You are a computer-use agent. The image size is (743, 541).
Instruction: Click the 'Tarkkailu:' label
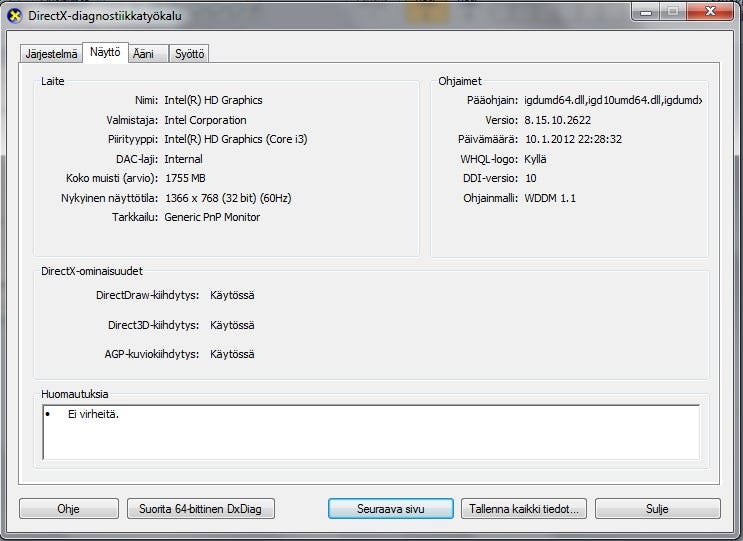[135, 217]
